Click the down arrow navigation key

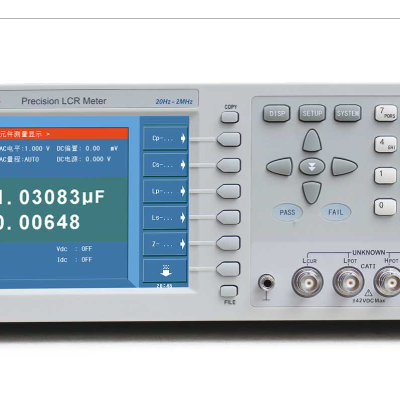click(312, 192)
